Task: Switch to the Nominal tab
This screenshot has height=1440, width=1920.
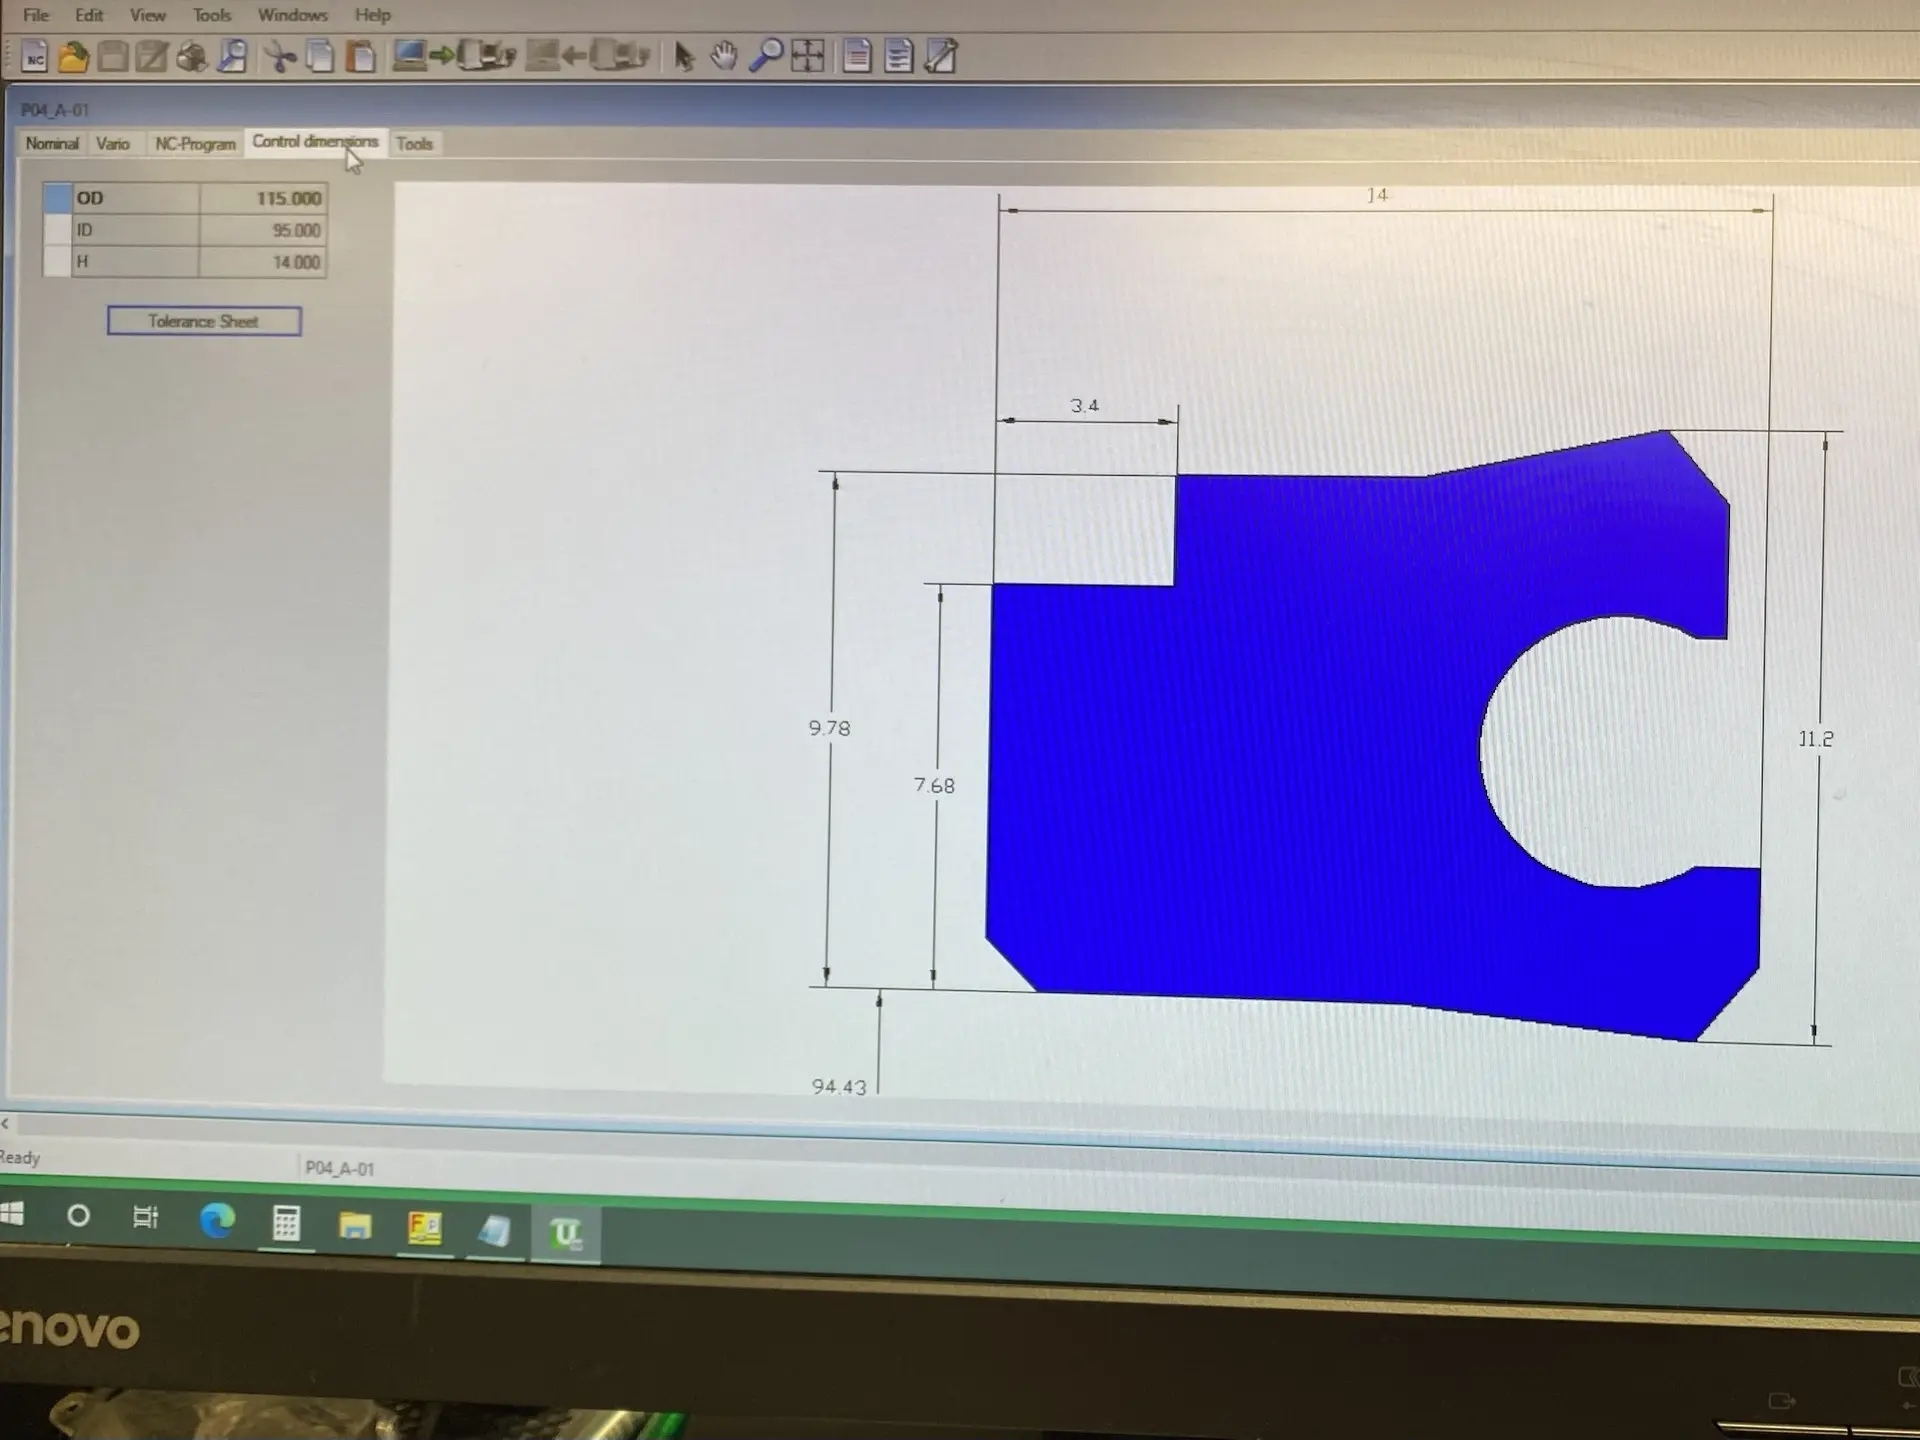Action: point(52,144)
